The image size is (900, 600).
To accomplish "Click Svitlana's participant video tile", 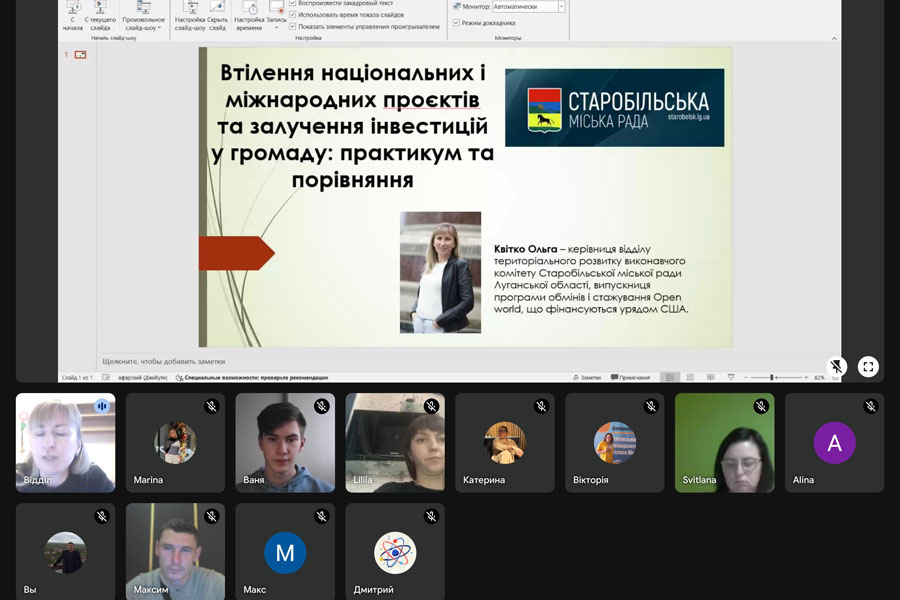I will tap(725, 442).
